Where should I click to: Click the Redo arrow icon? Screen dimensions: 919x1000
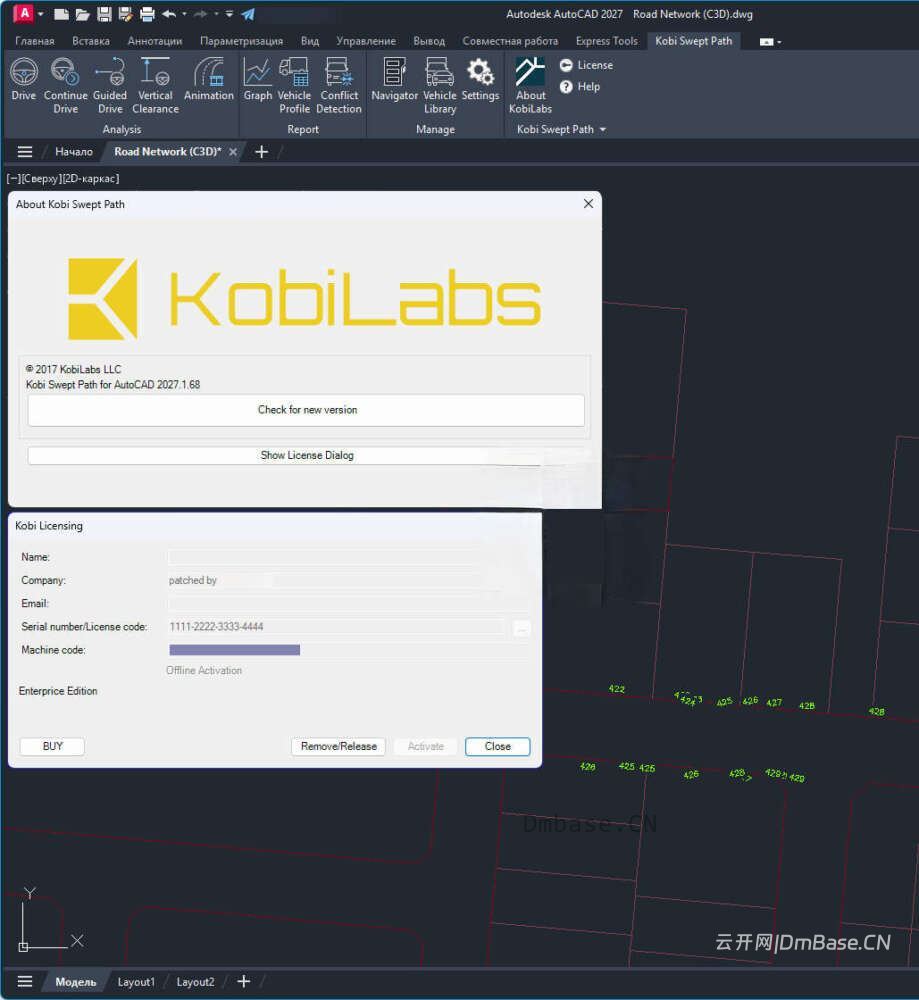point(201,14)
